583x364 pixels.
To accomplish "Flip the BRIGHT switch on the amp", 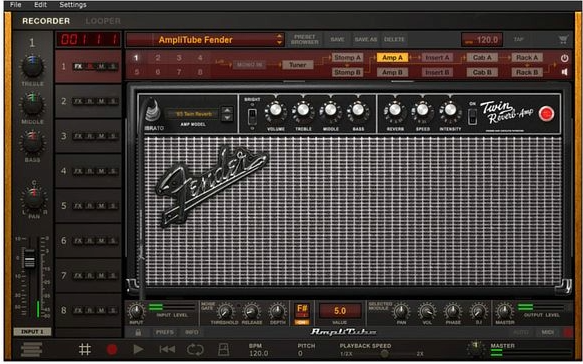I will point(252,116).
